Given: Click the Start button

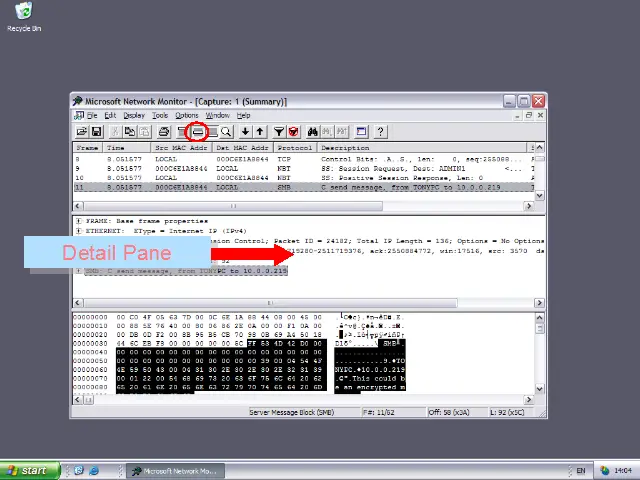Looking at the screenshot, I should [x=30, y=471].
